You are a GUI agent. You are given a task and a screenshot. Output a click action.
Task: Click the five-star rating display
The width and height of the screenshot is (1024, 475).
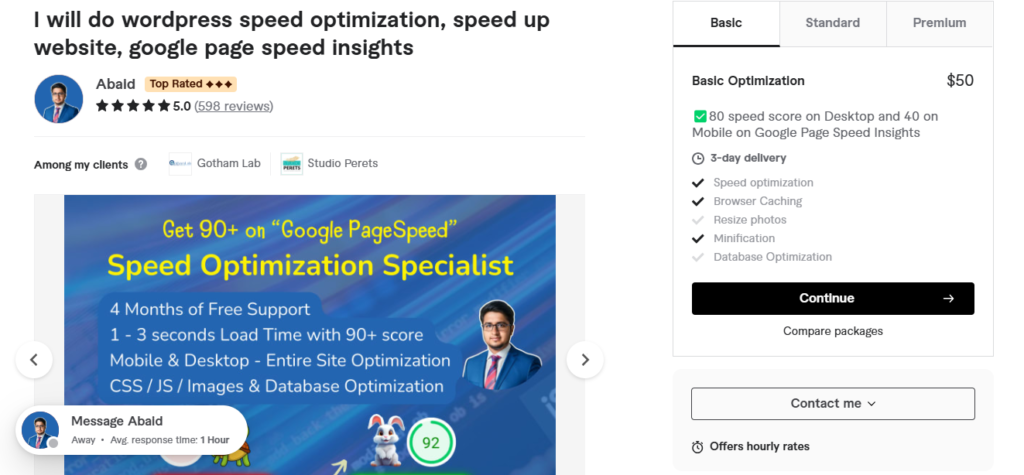click(x=133, y=106)
